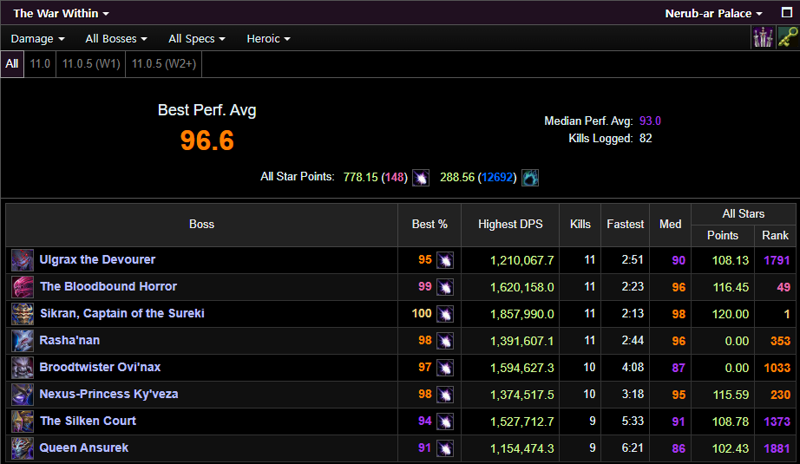Open Rasha'nan boss link

click(x=69, y=340)
